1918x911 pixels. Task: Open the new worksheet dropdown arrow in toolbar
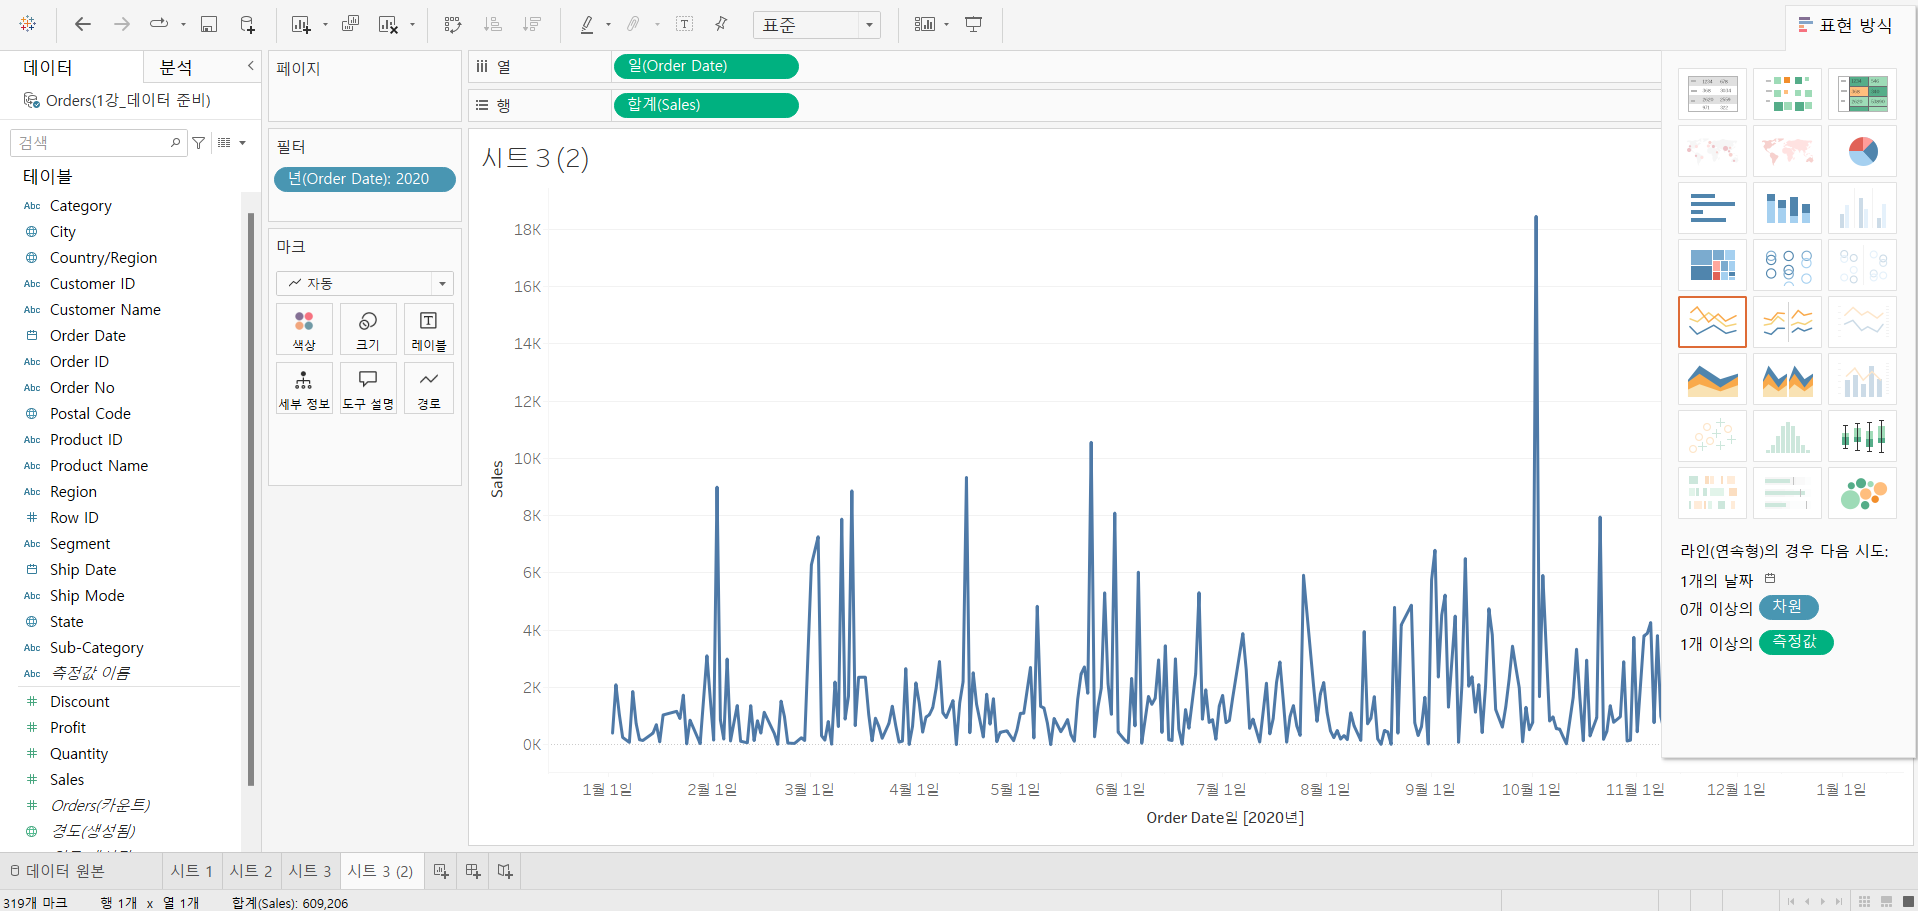(325, 24)
